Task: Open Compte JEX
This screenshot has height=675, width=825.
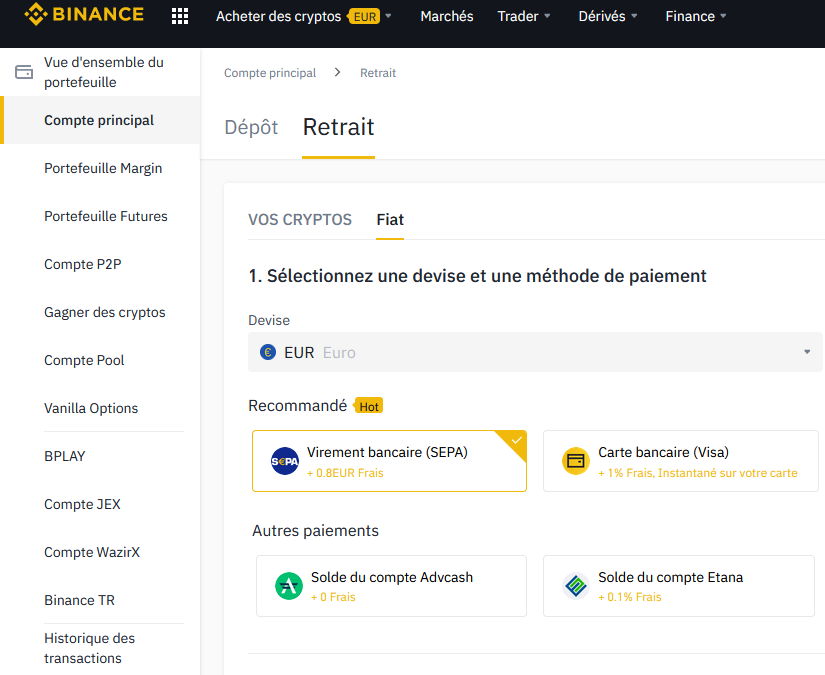Action: tap(82, 504)
